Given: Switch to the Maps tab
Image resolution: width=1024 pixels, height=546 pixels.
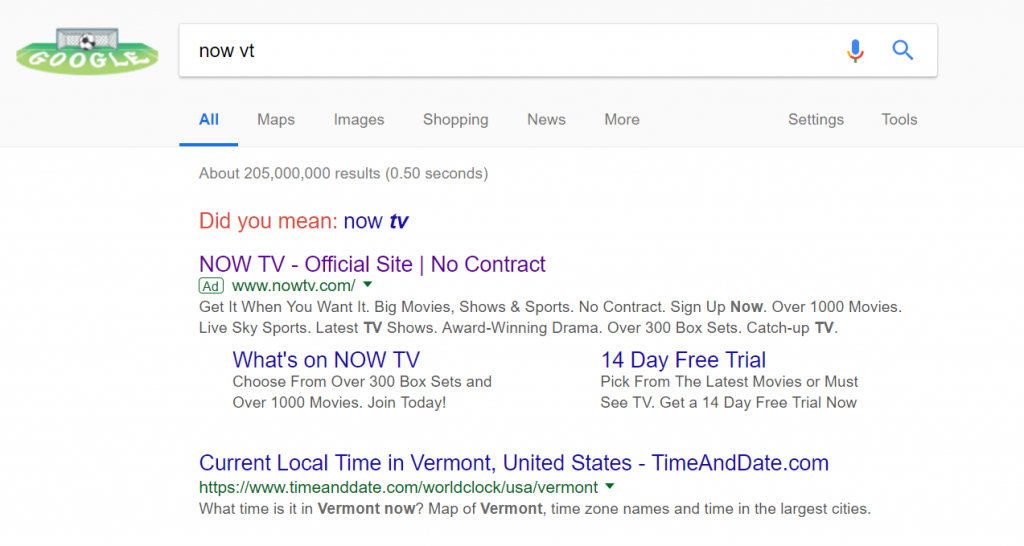Looking at the screenshot, I should 276,120.
